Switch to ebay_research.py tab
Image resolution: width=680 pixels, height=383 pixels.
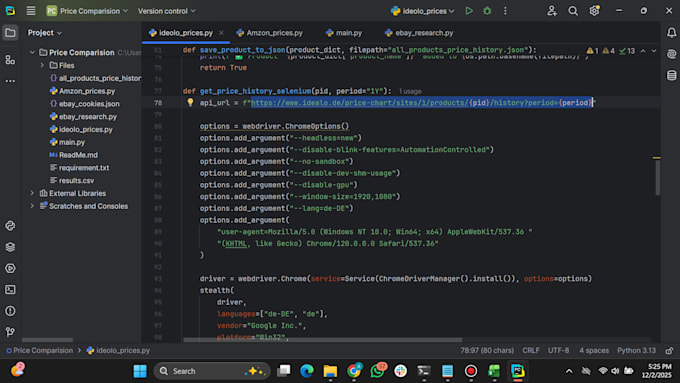[x=419, y=33]
